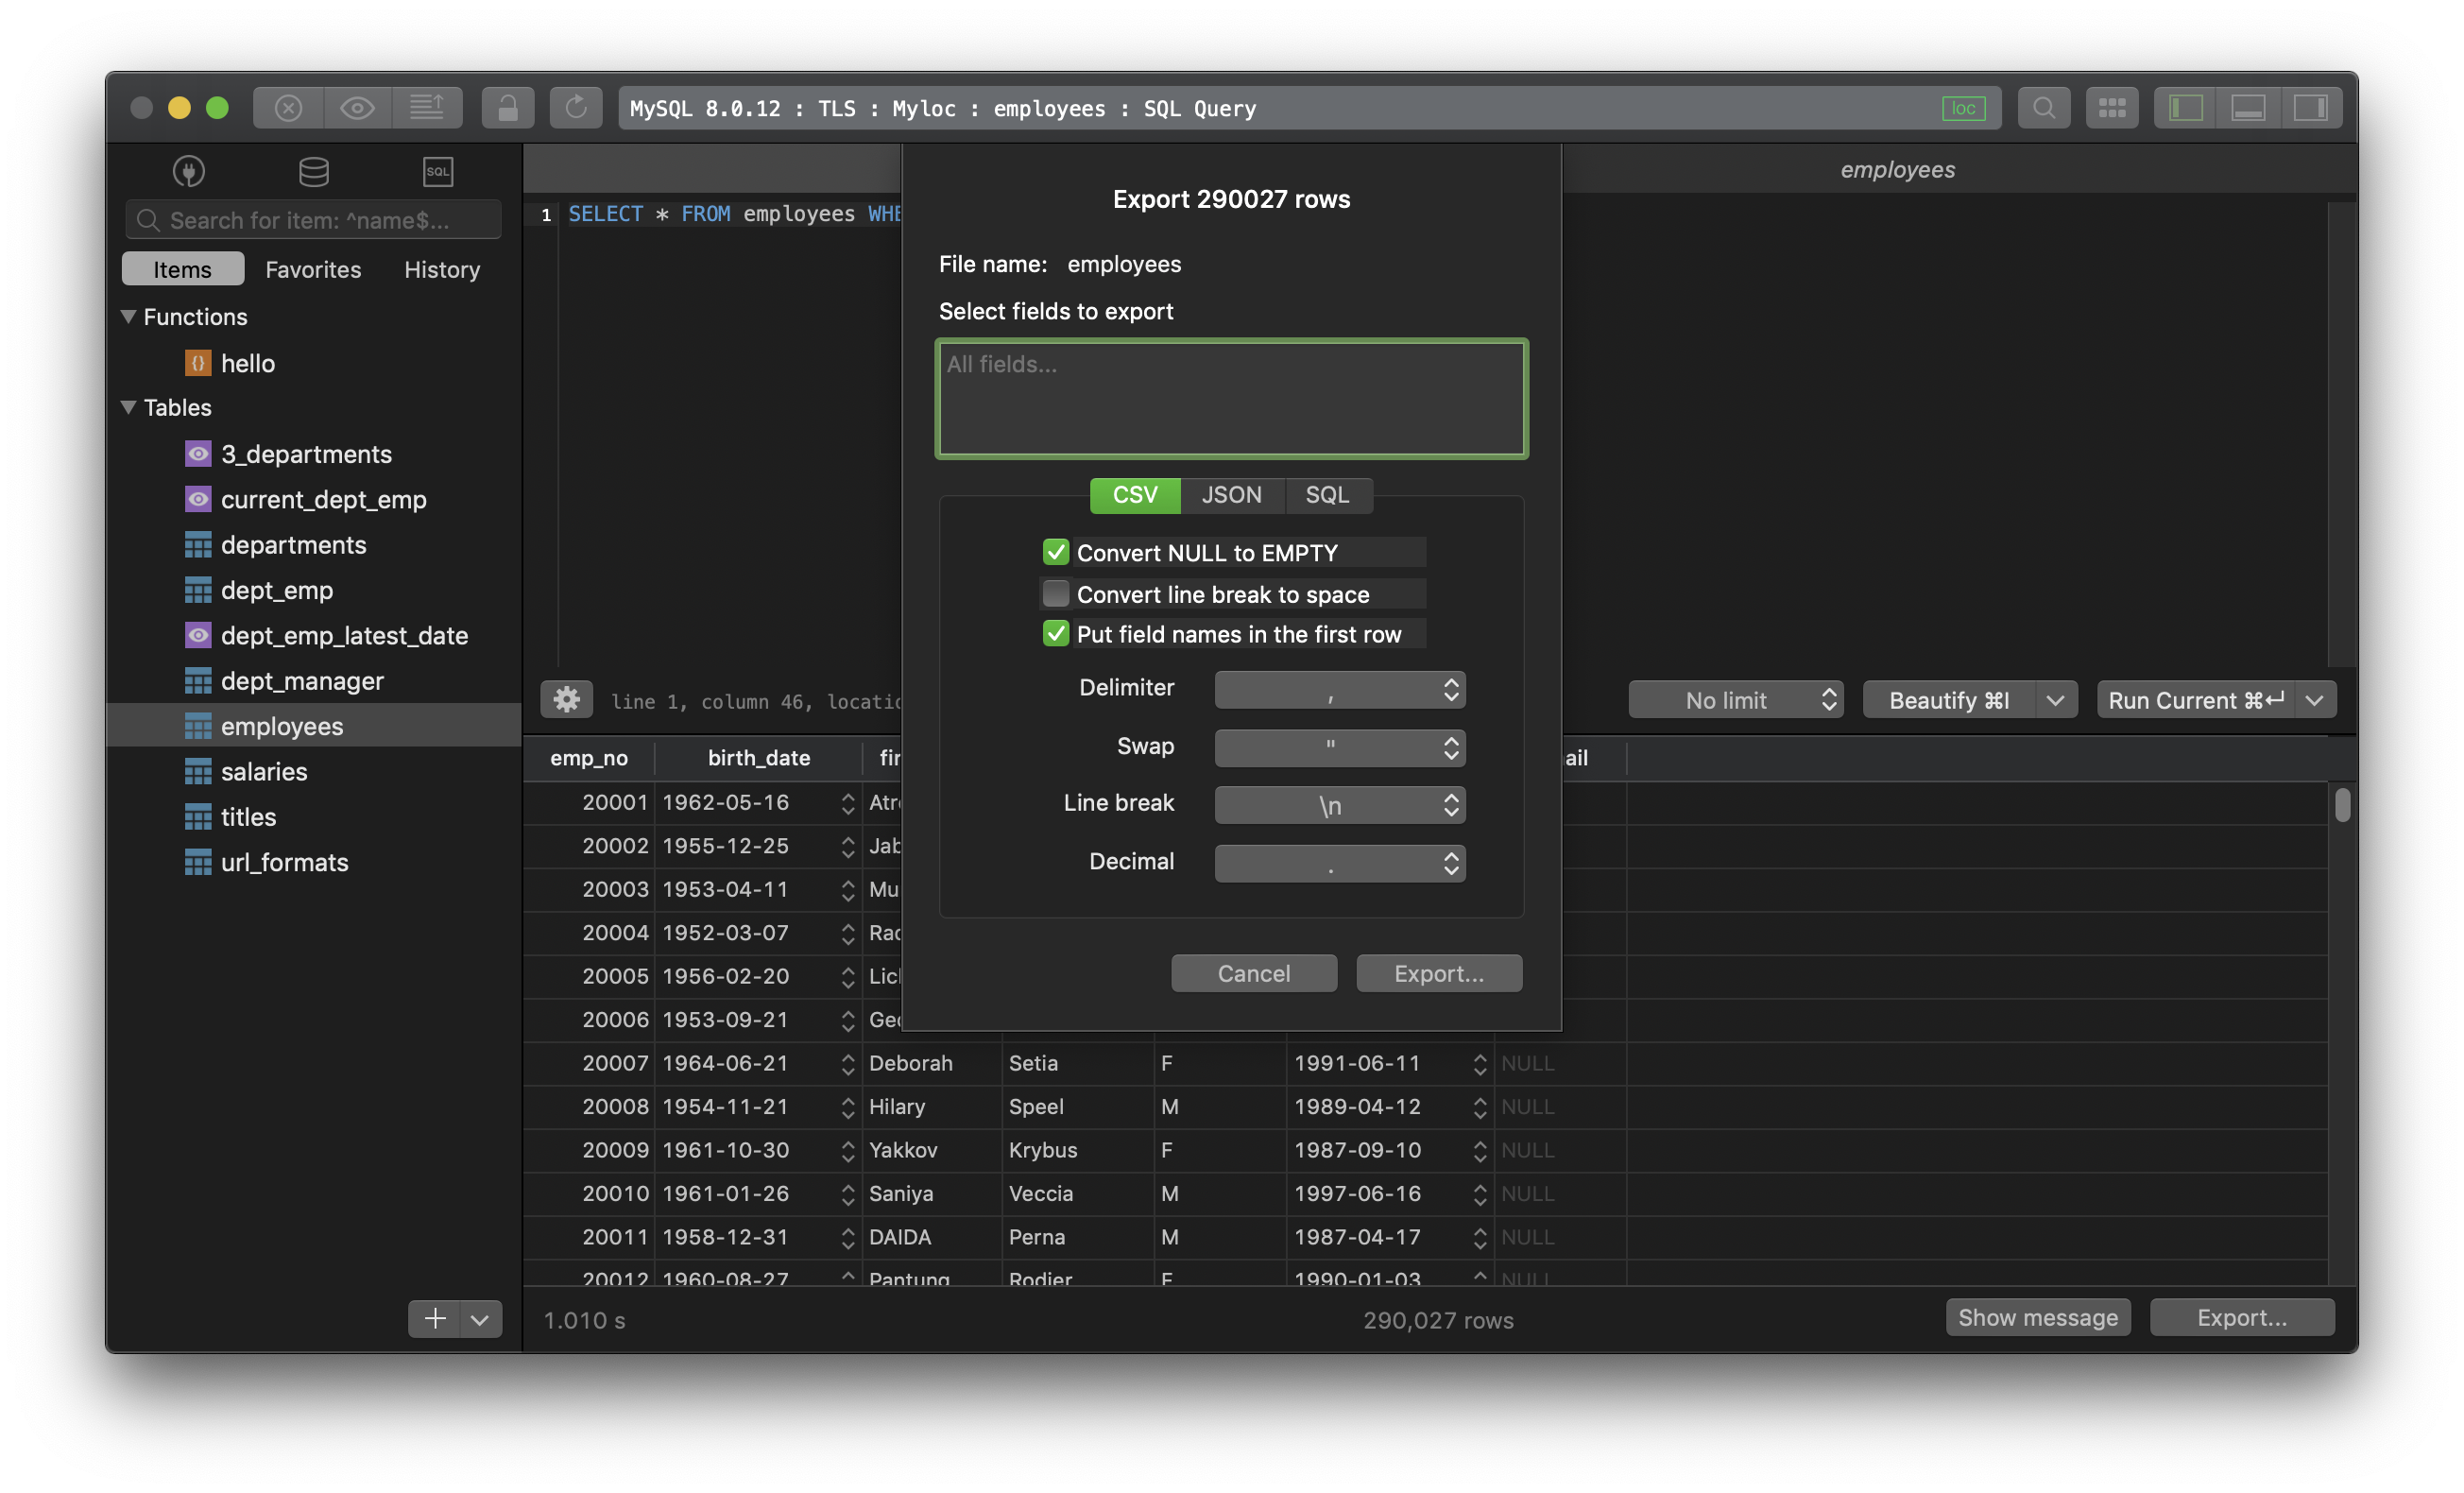Collapse the Tables section
This screenshot has height=1493, width=2464.
pyautogui.click(x=128, y=407)
